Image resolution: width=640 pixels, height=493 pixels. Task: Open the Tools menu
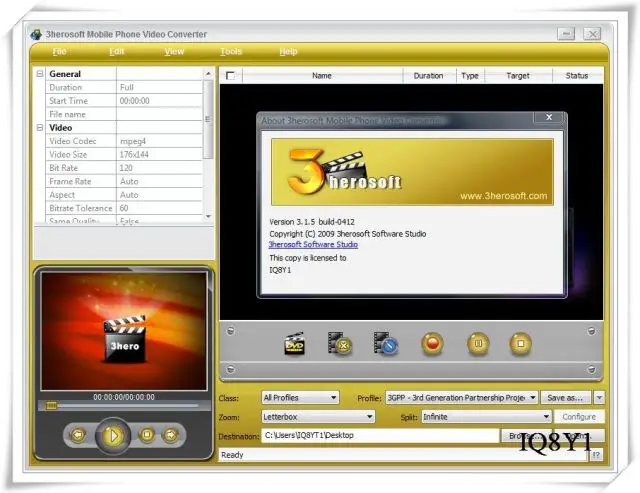[231, 51]
